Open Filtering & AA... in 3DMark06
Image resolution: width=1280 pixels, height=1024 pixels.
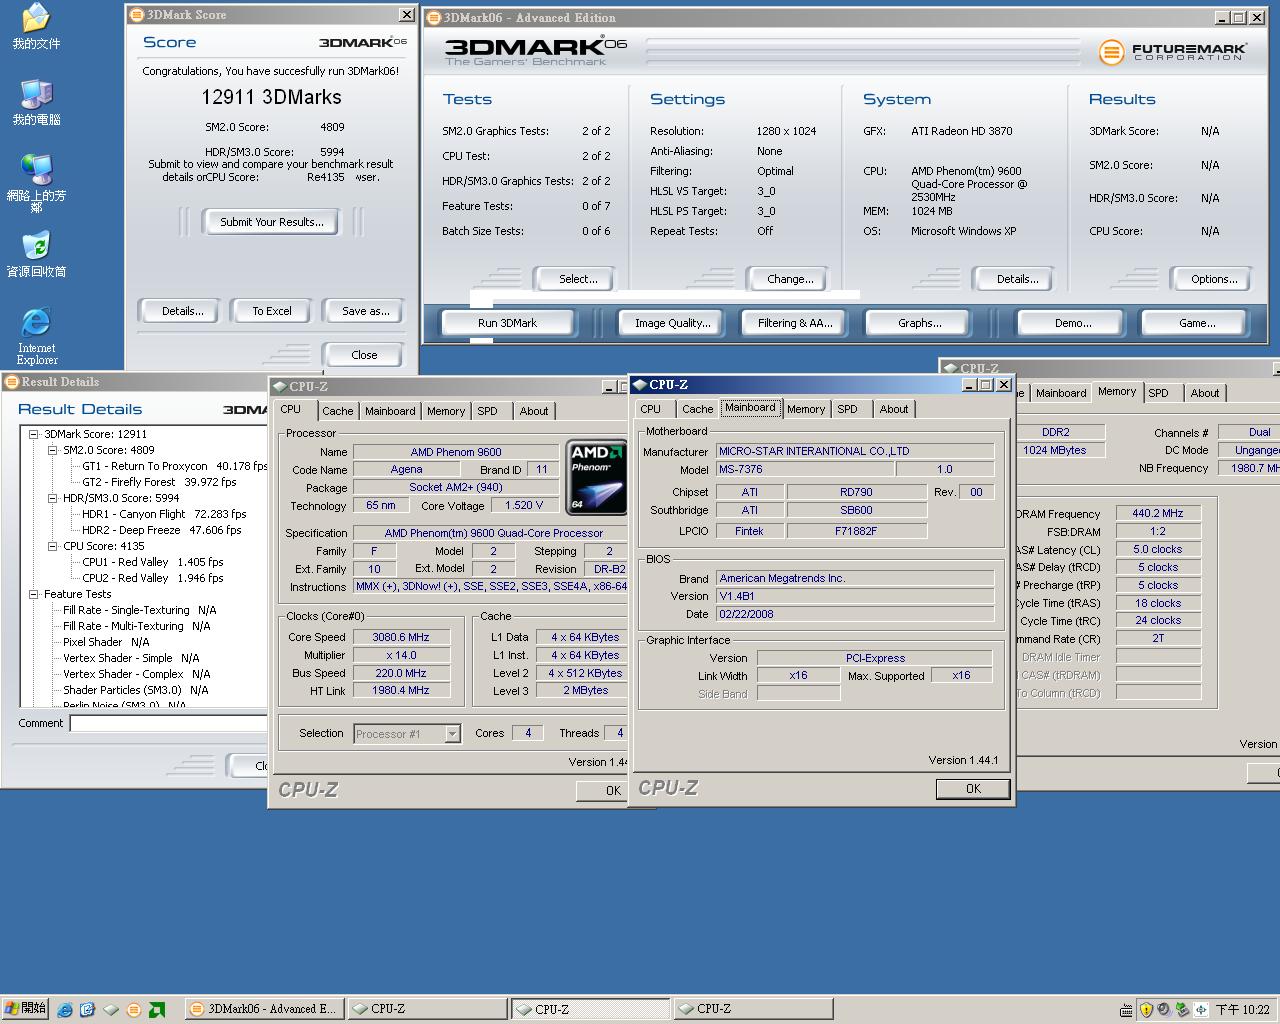(x=795, y=323)
